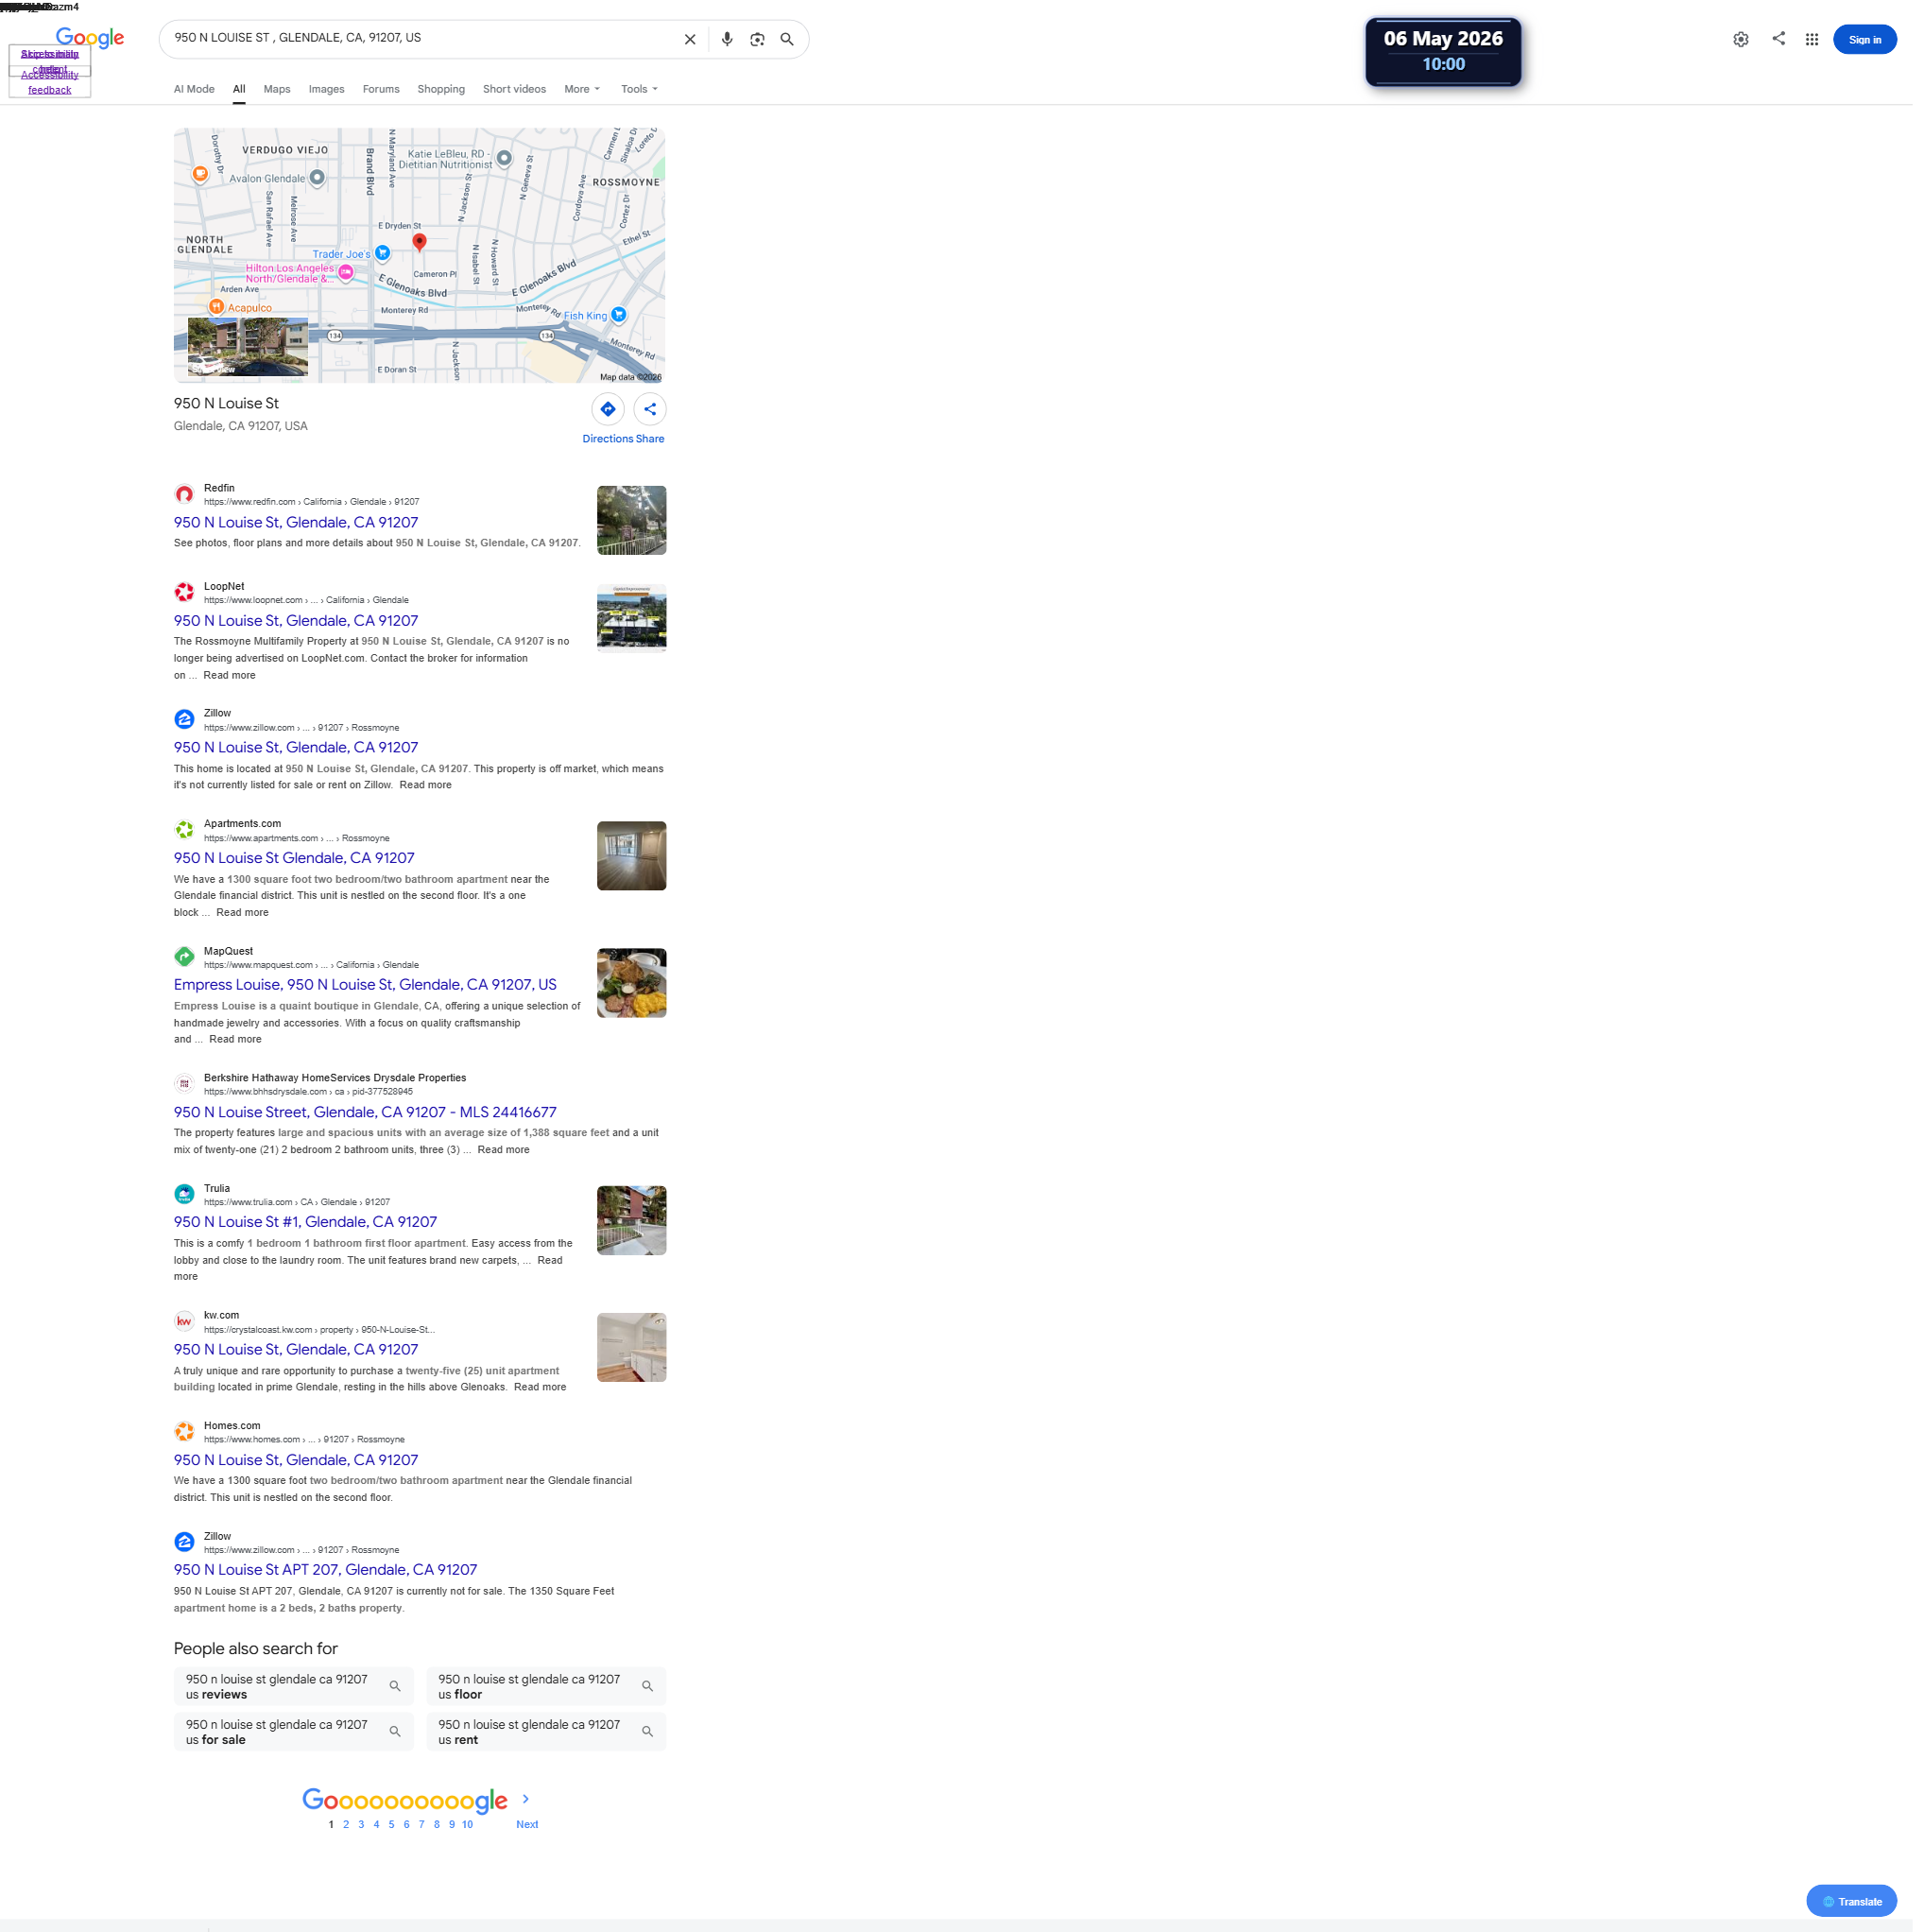
Task: Search related query ending in rent
Action: pyautogui.click(x=546, y=1732)
